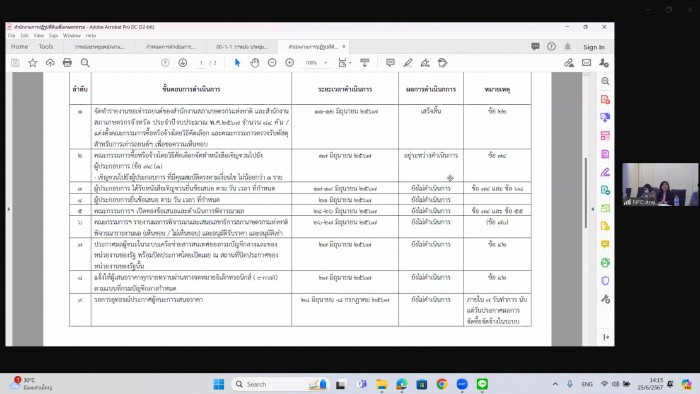This screenshot has height=394, width=700.
Task: Click the Print file icon
Action: (67, 63)
